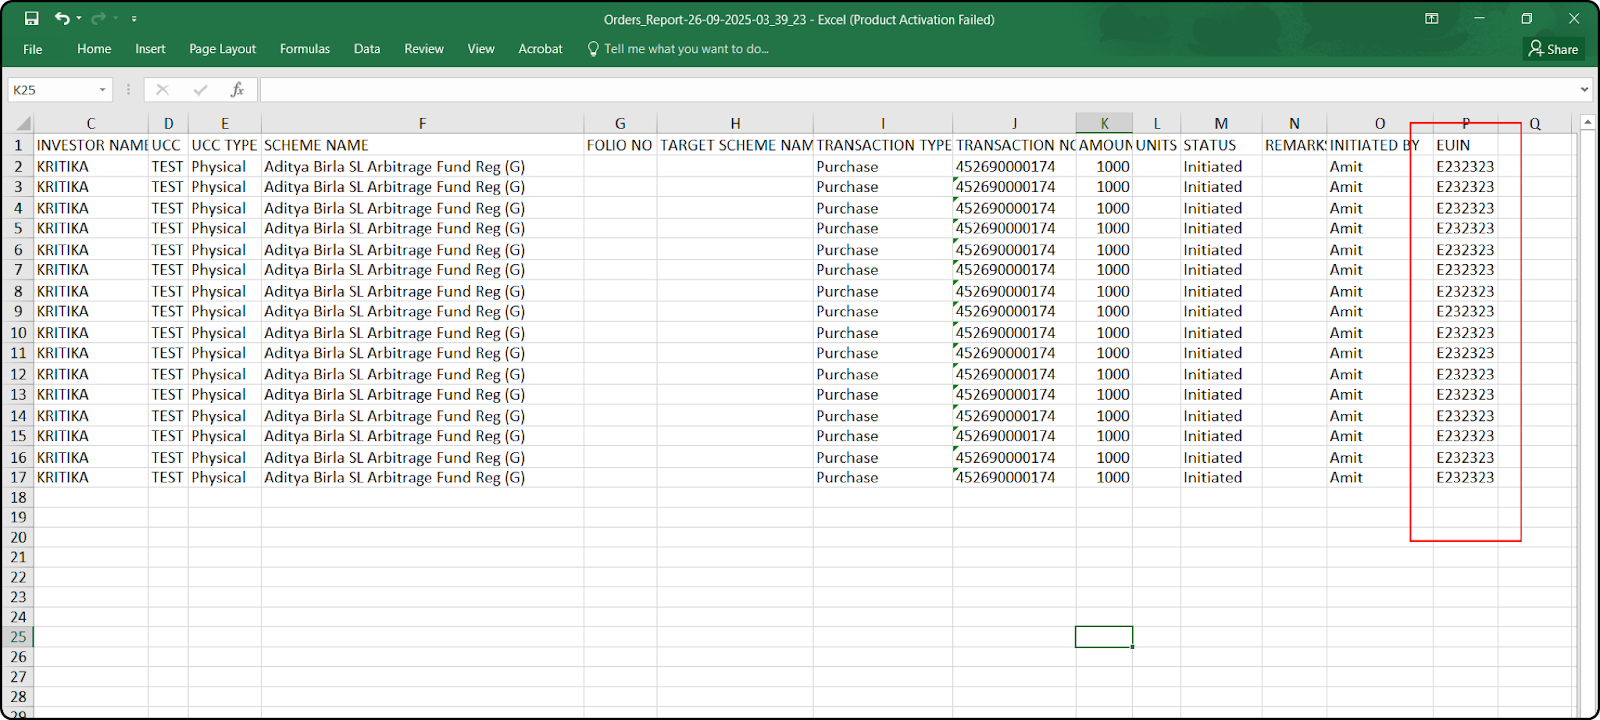Open the Acrobat tab
1600x720 pixels.
540,49
